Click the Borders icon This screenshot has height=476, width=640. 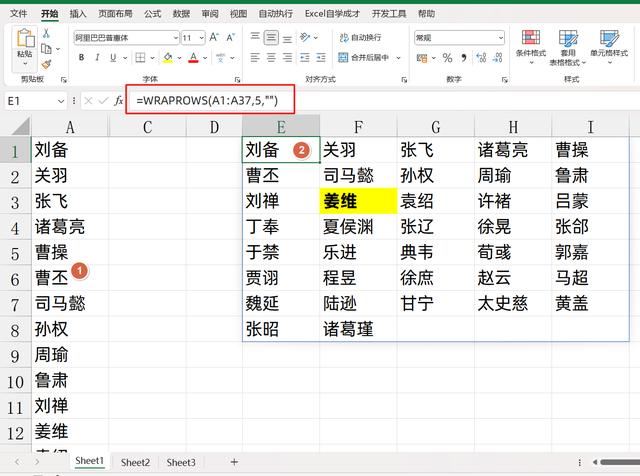140,58
